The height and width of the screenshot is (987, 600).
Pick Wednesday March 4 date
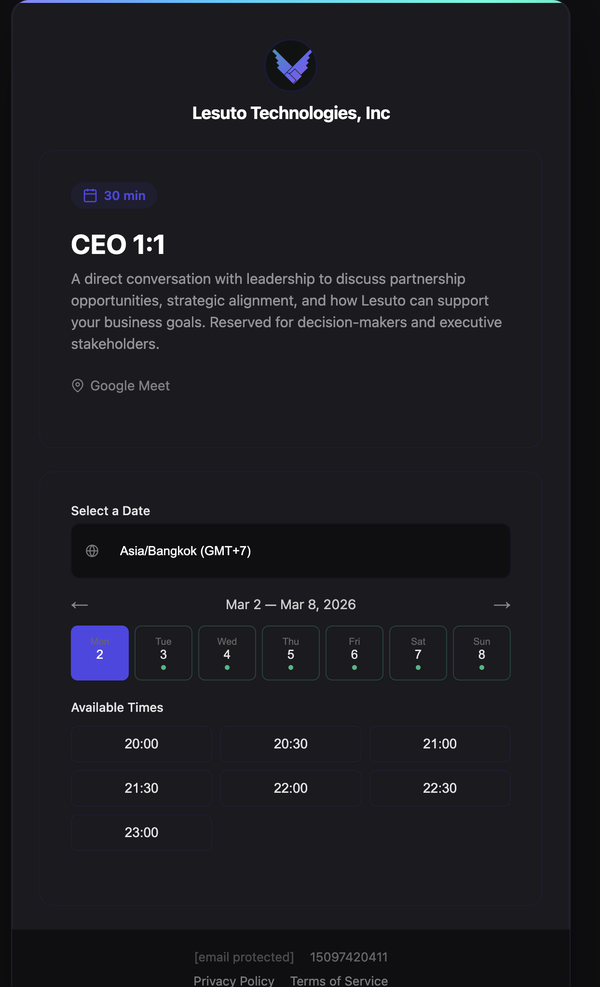[227, 653]
